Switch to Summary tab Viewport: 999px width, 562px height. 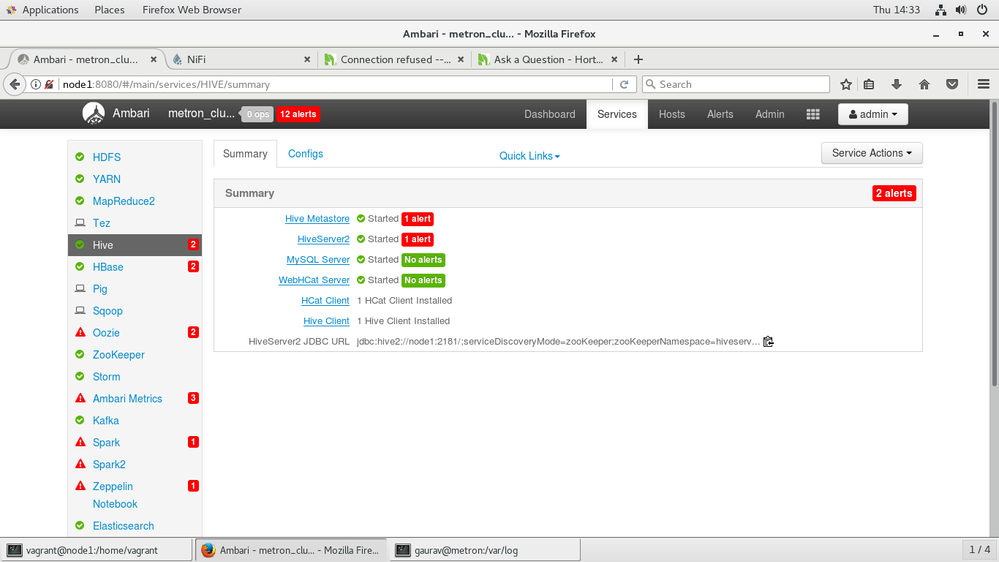pos(245,154)
